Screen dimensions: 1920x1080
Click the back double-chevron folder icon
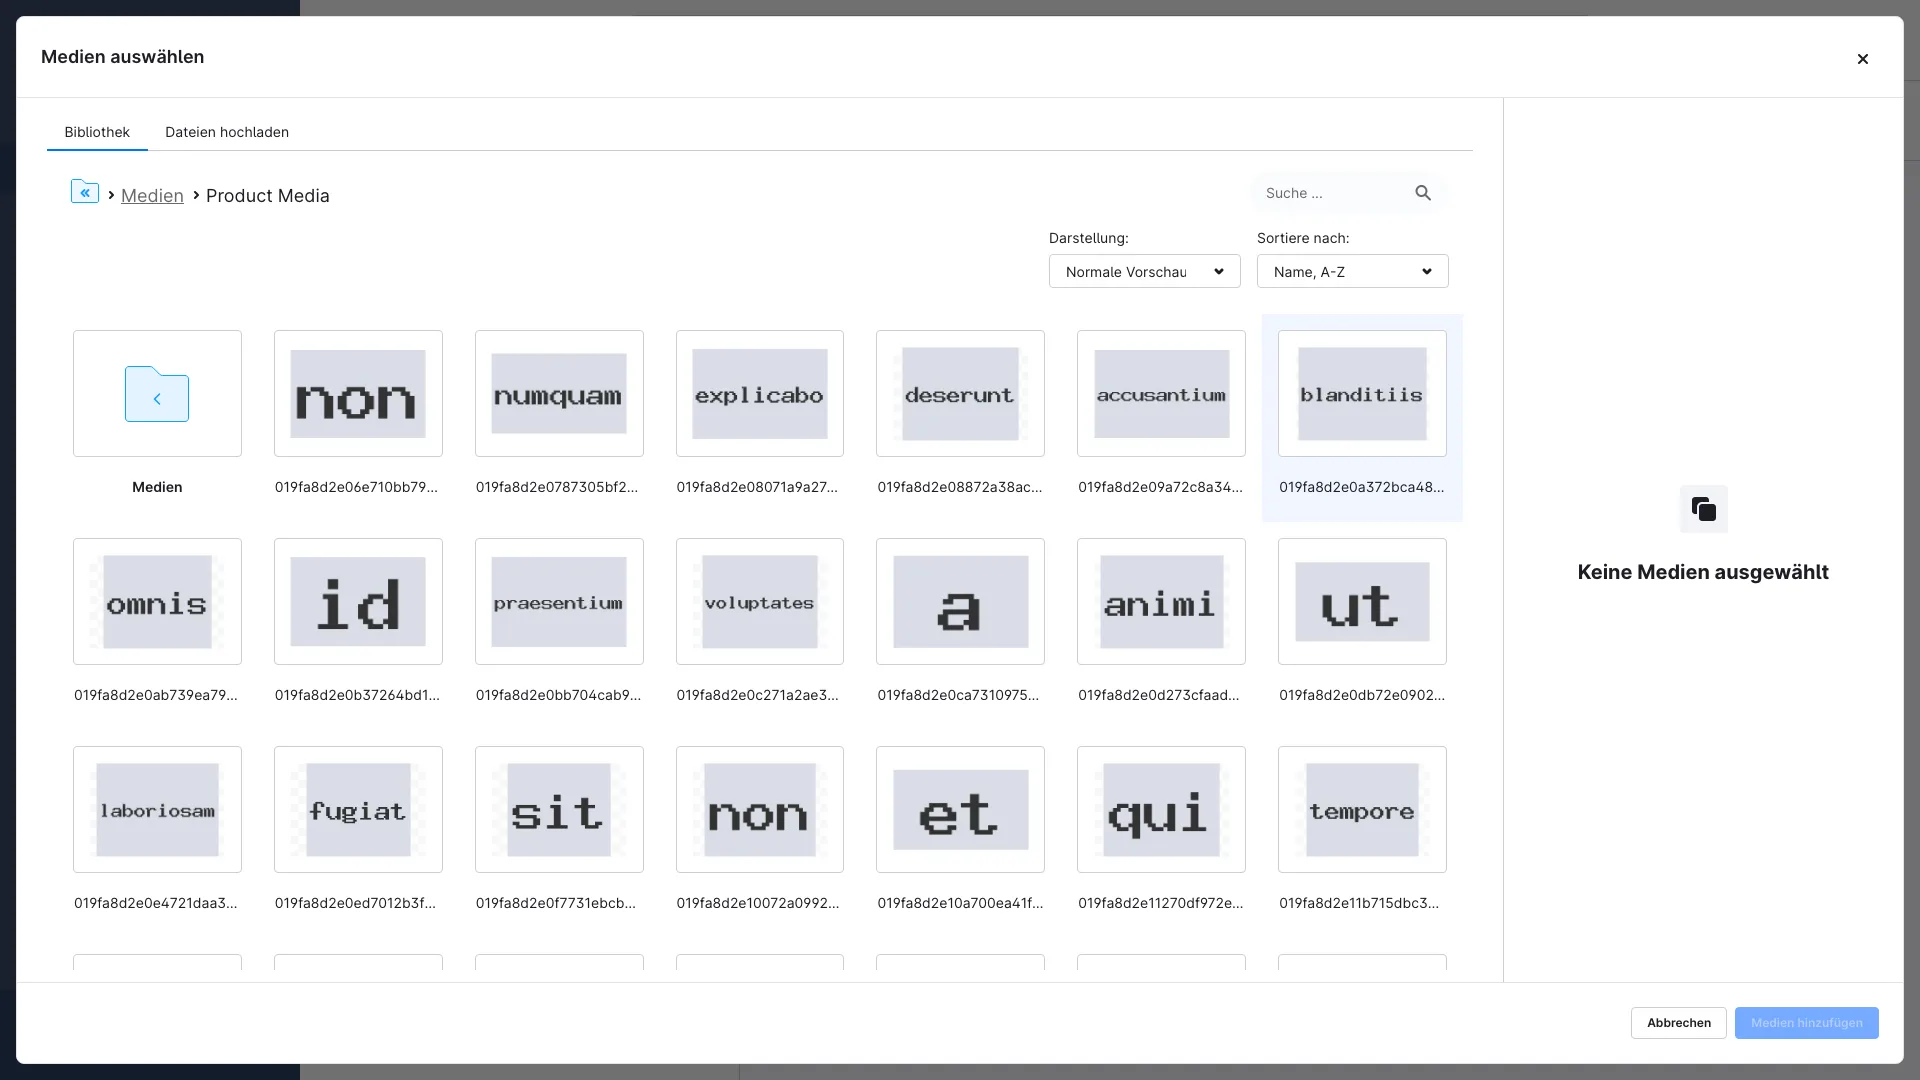click(x=85, y=192)
